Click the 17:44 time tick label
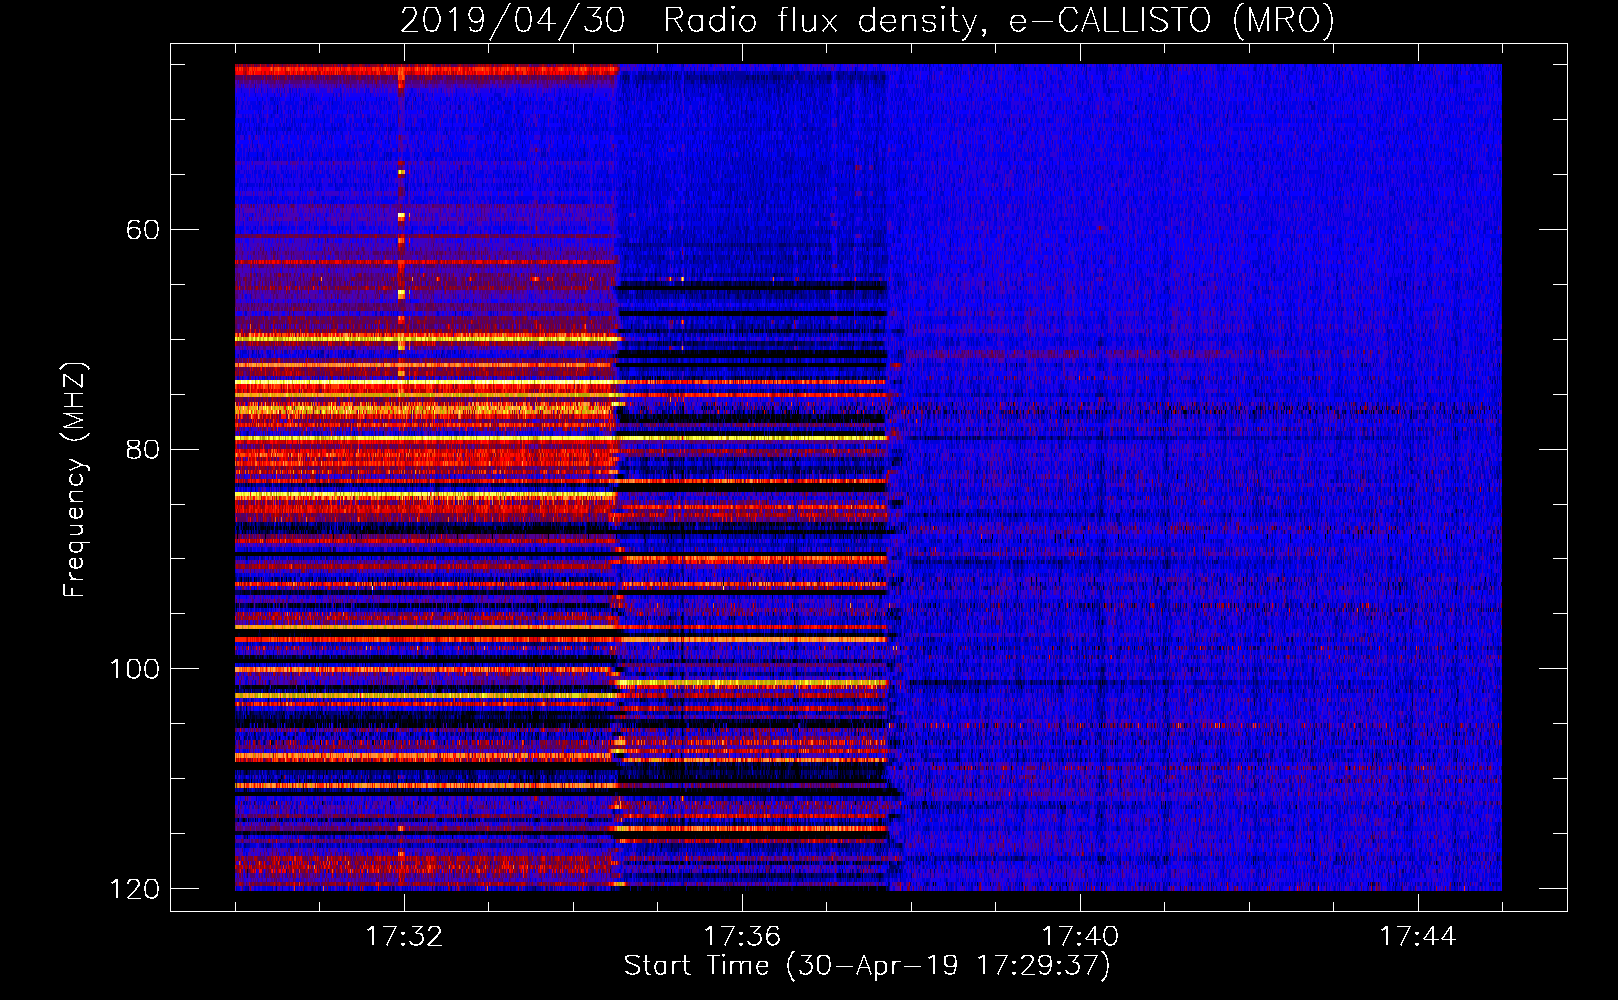Screen dimensions: 1618x1000 pyautogui.click(x=1418, y=936)
